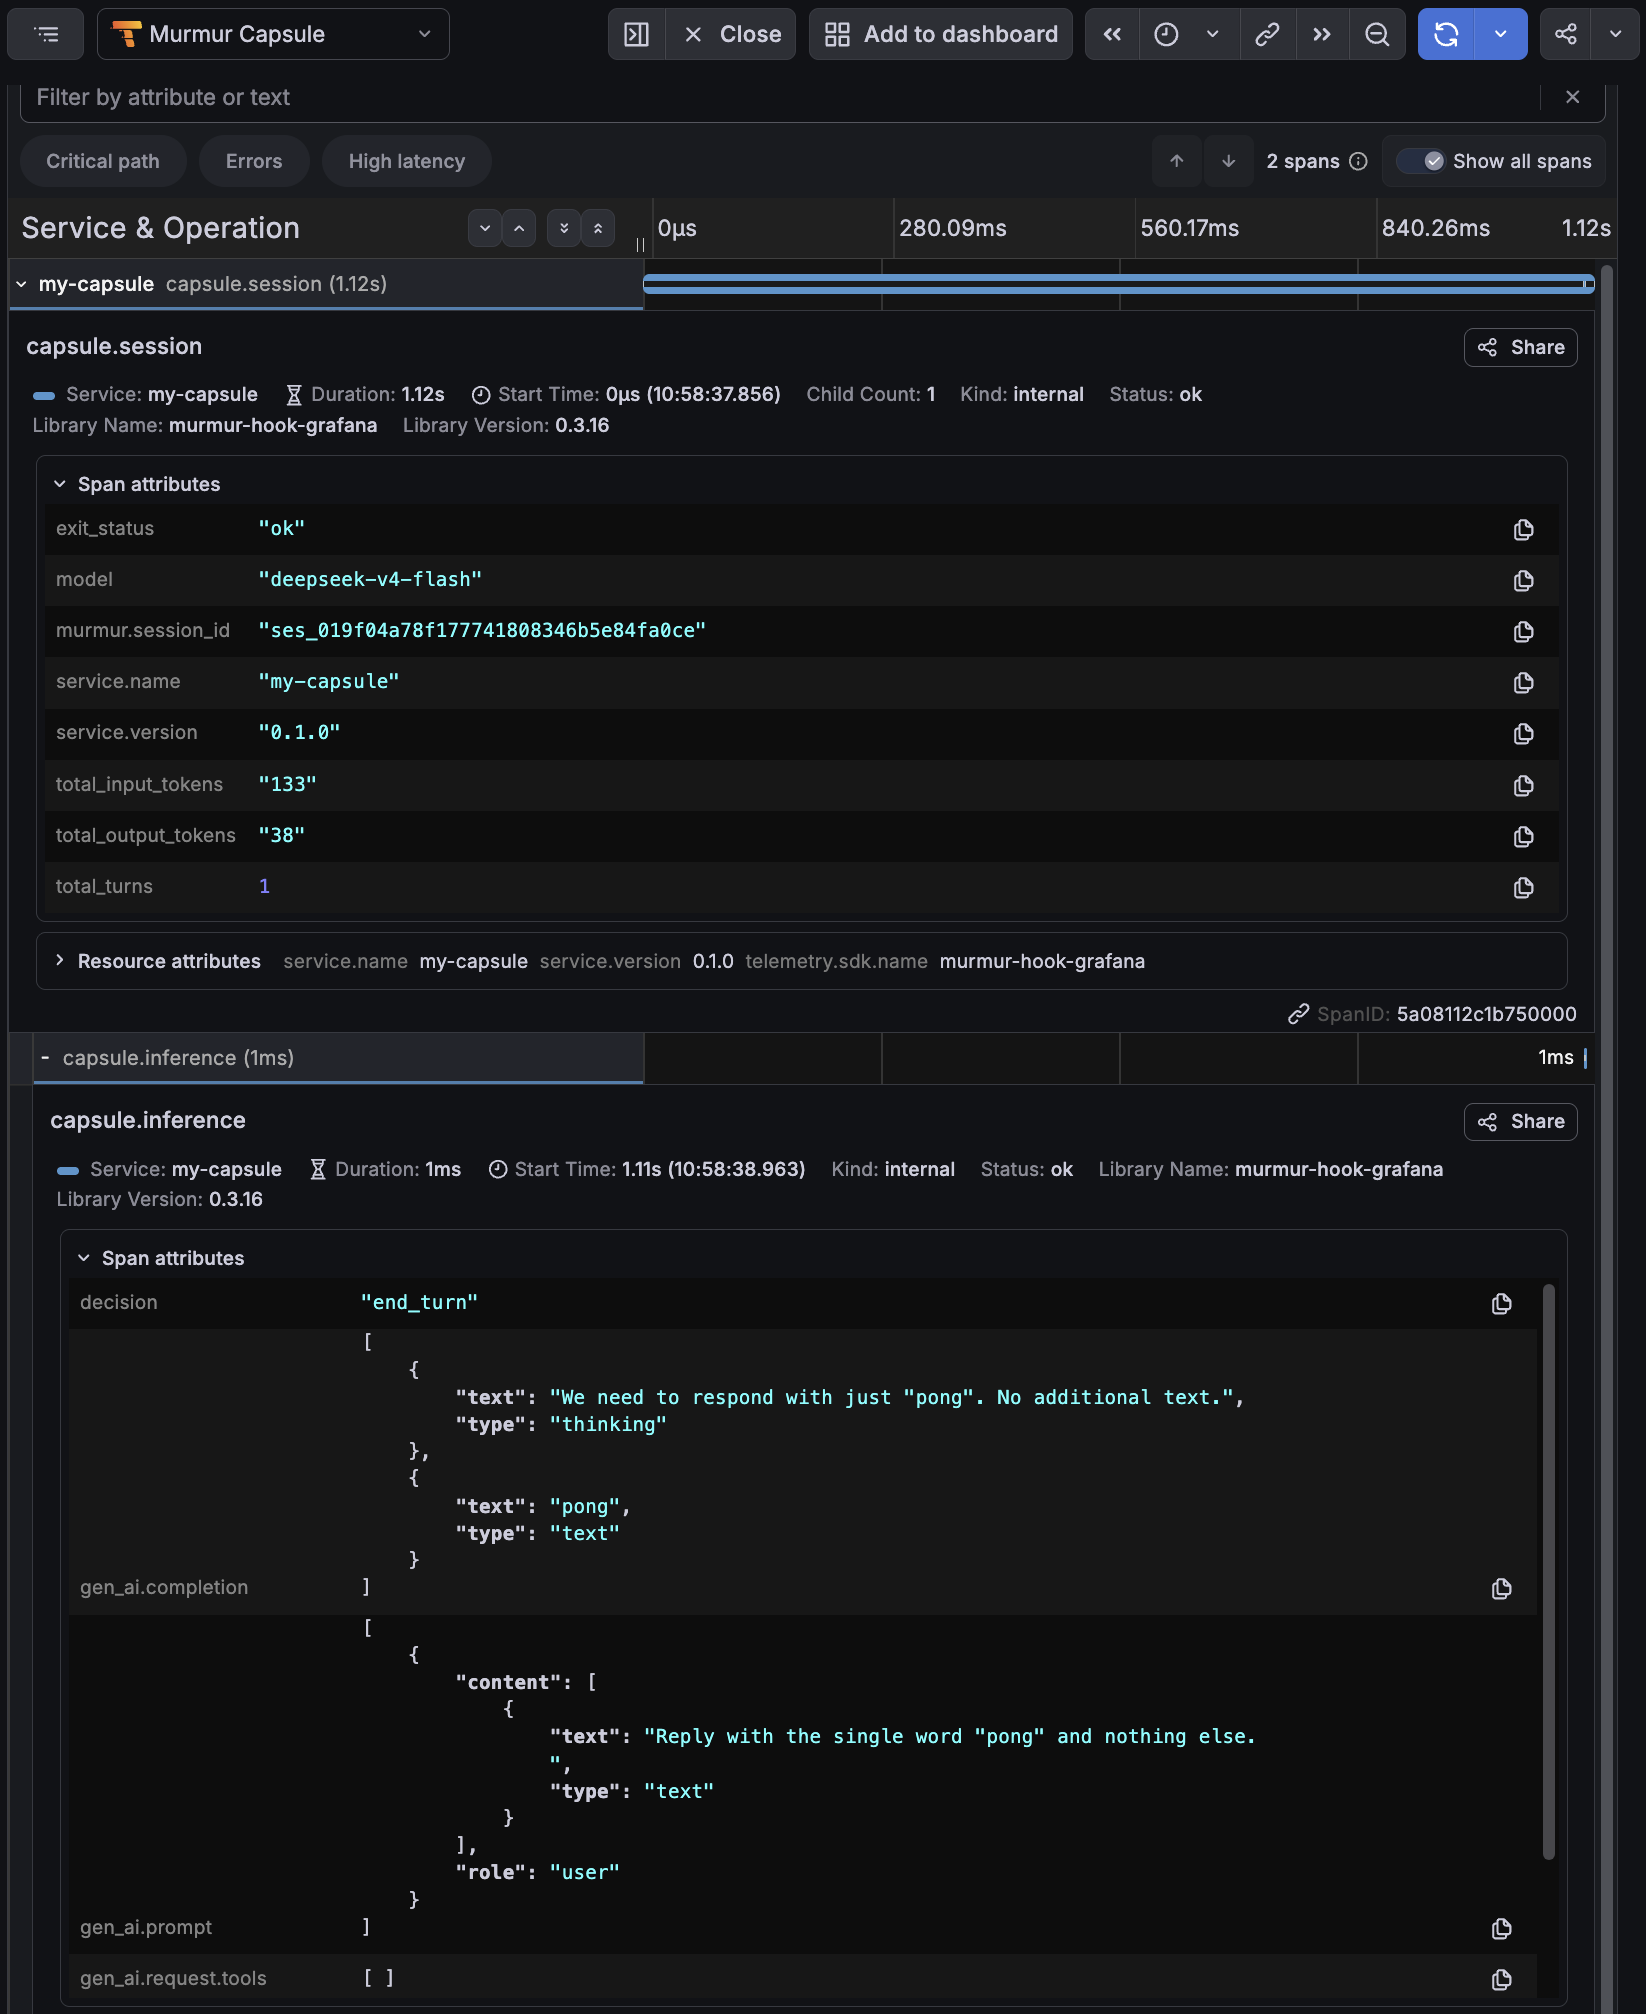Expand one level of spans
The height and width of the screenshot is (2014, 1646).
coord(485,228)
